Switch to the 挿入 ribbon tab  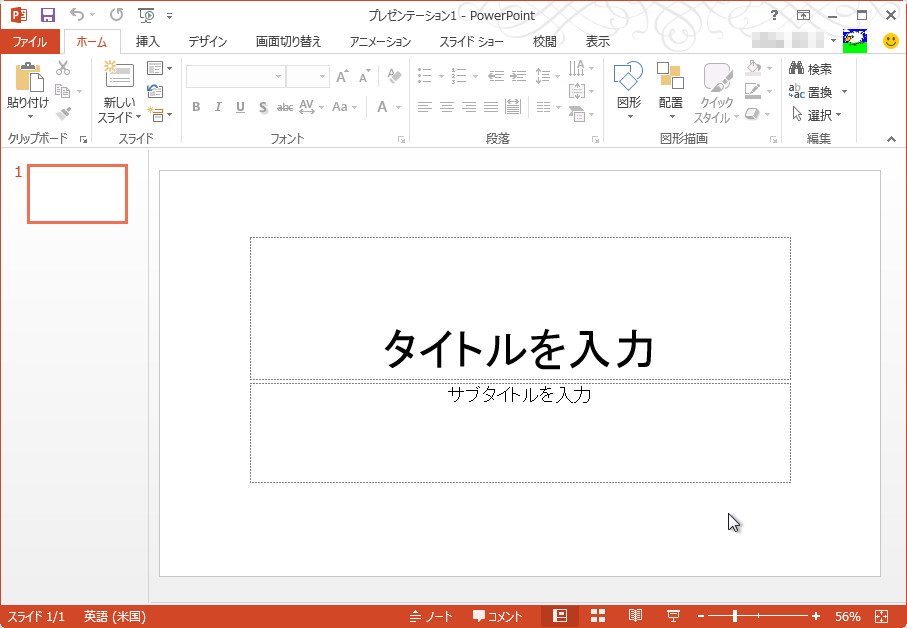click(x=146, y=42)
